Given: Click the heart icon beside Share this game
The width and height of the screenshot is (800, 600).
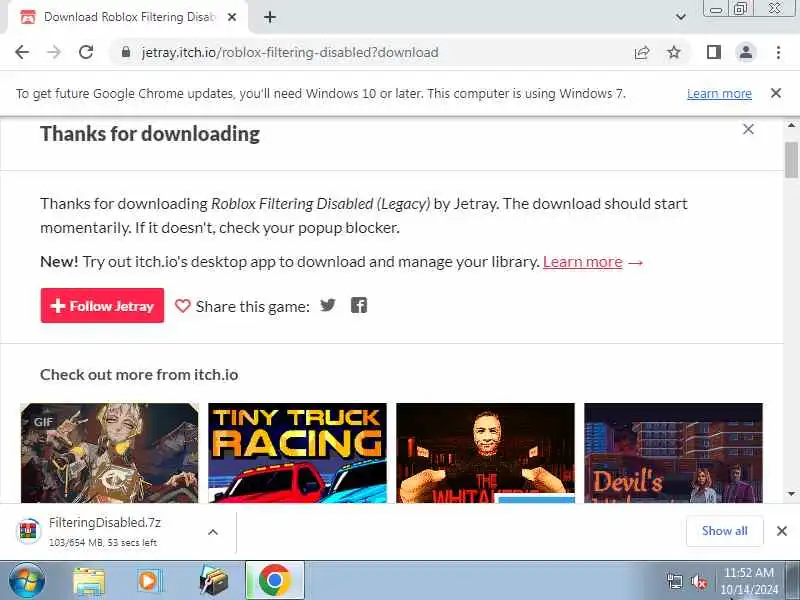Looking at the screenshot, I should [182, 306].
